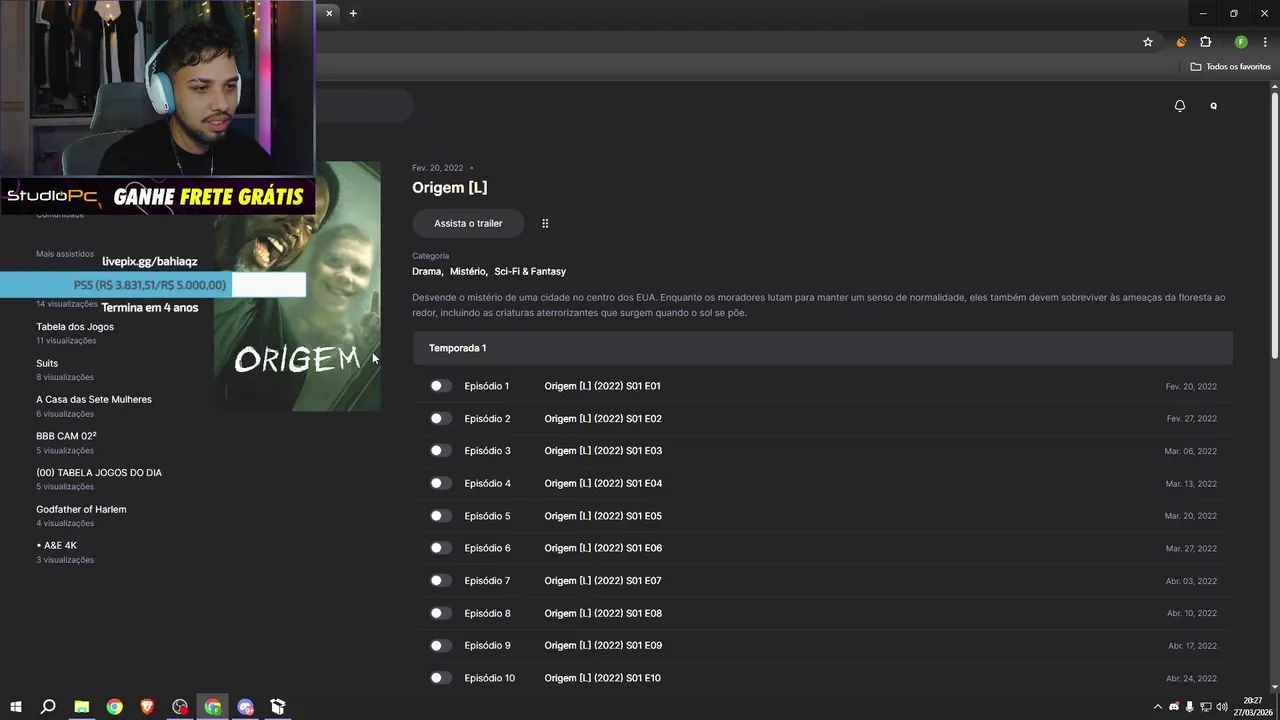The width and height of the screenshot is (1280, 720).
Task: Toggle watched switch for Episódio 8
Action: point(440,613)
